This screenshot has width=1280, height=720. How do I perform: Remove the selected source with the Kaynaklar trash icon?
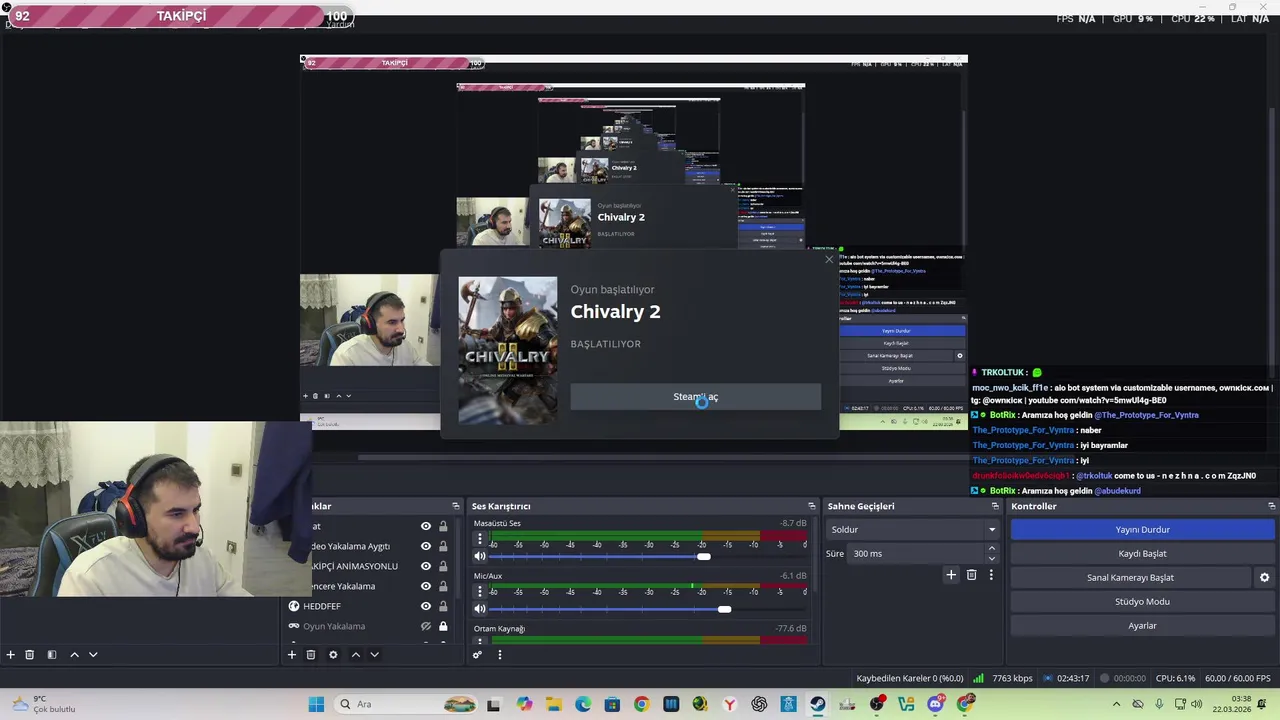[311, 655]
